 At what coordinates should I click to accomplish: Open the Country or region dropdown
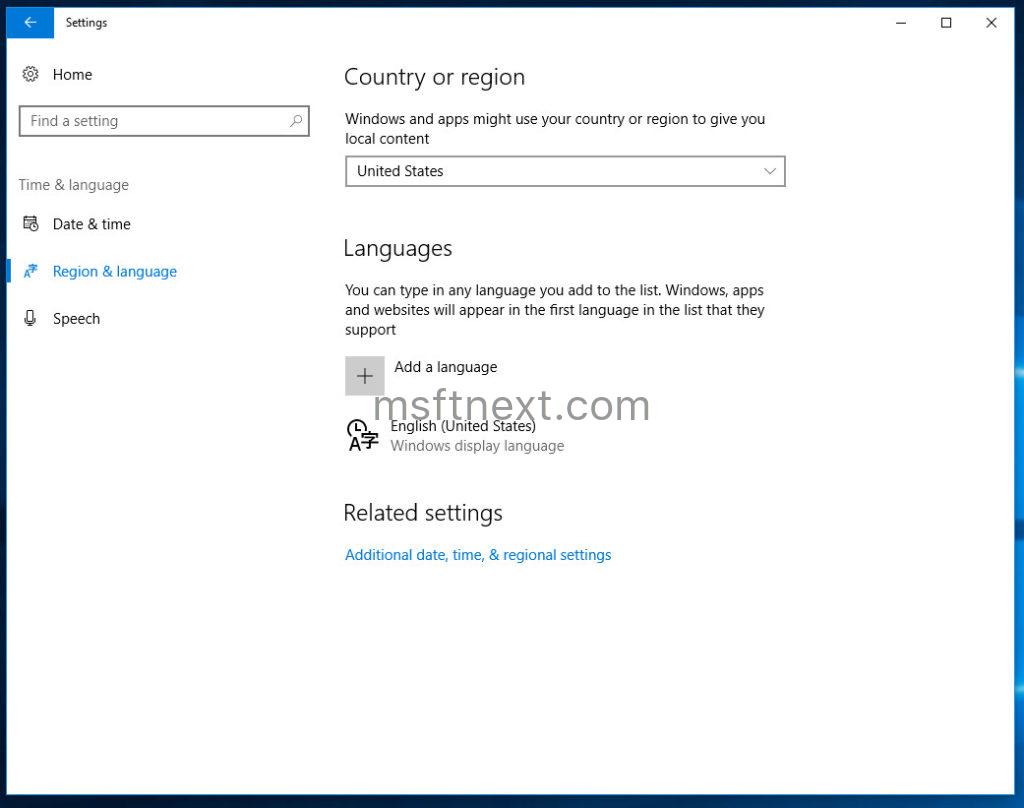pyautogui.click(x=565, y=171)
